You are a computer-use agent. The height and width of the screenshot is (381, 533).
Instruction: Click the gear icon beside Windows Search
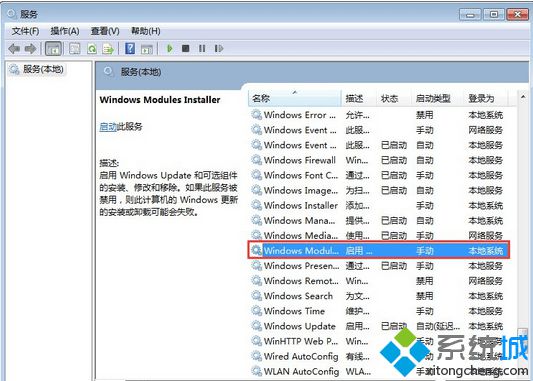pyautogui.click(x=257, y=296)
